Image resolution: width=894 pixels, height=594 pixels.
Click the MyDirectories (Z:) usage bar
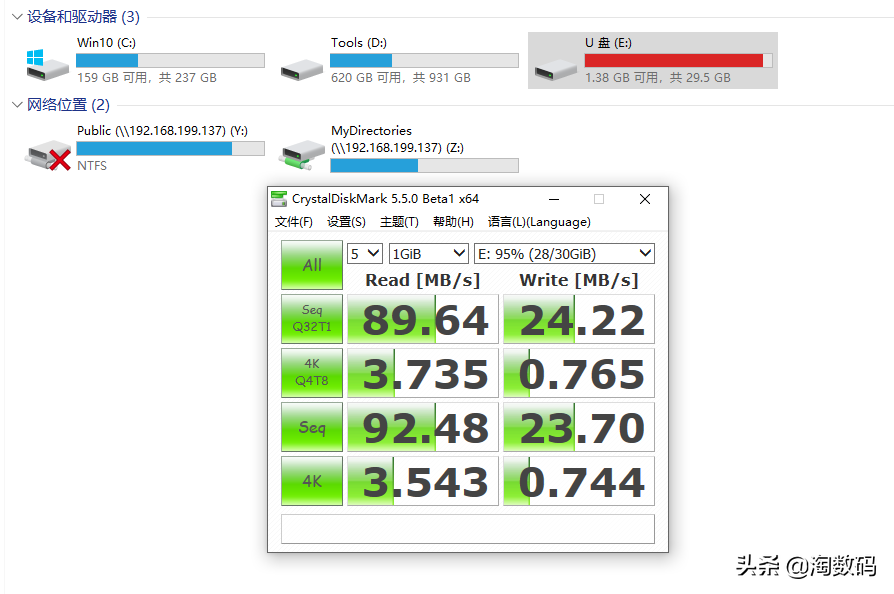click(x=424, y=166)
